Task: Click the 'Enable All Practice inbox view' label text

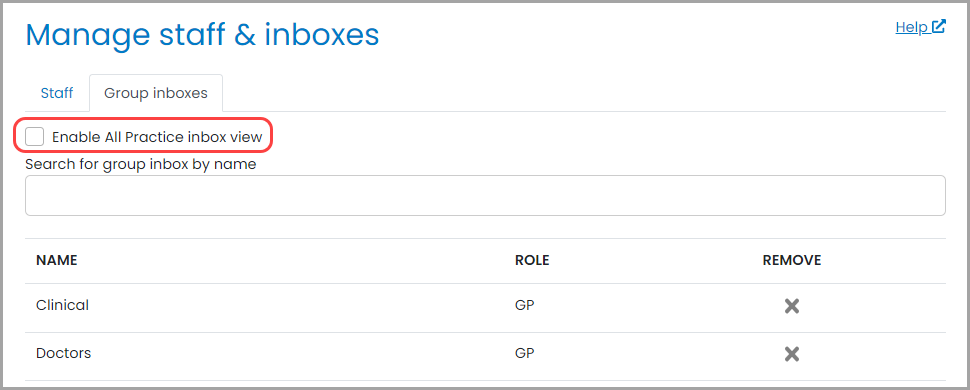Action: 157,137
